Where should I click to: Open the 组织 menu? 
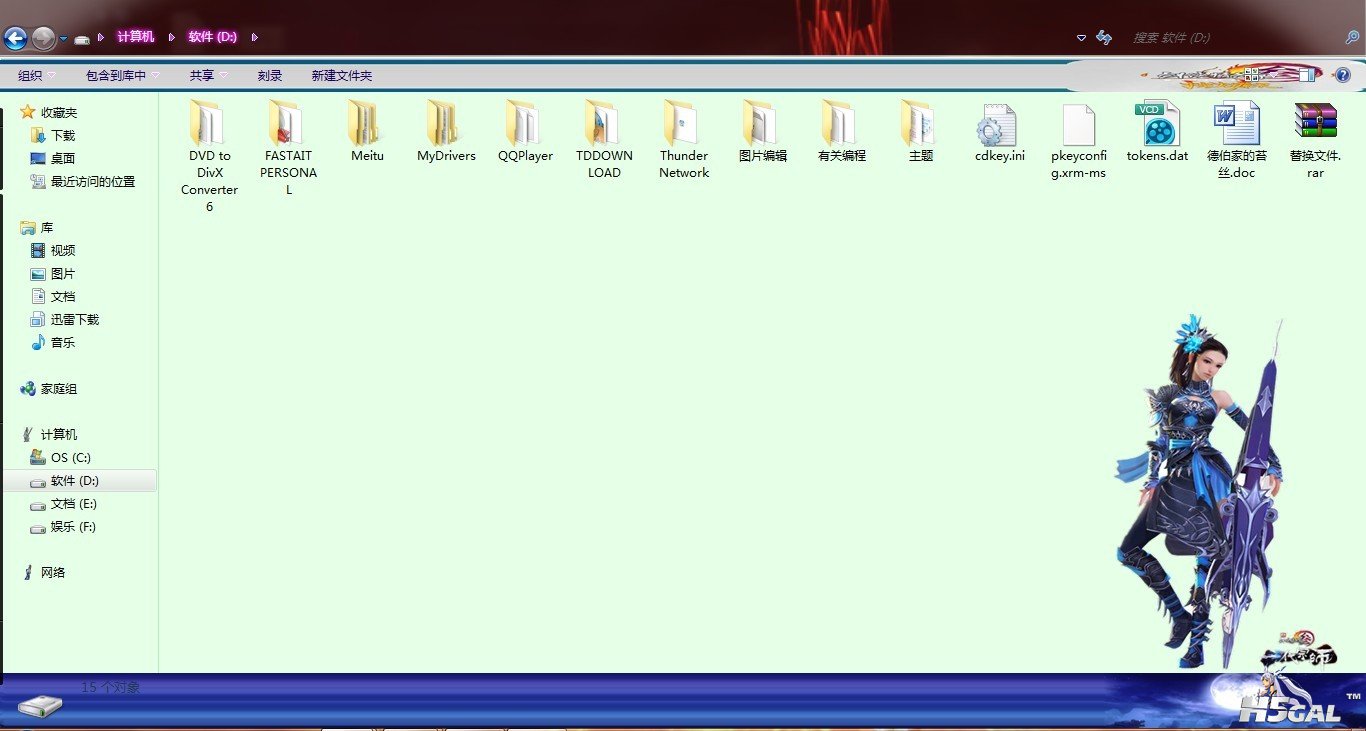point(36,75)
